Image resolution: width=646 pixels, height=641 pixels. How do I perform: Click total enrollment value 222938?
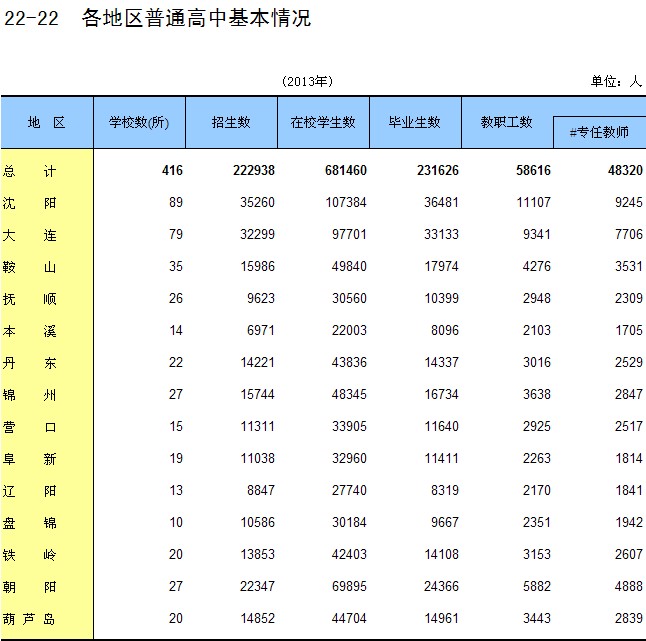pyautogui.click(x=254, y=170)
